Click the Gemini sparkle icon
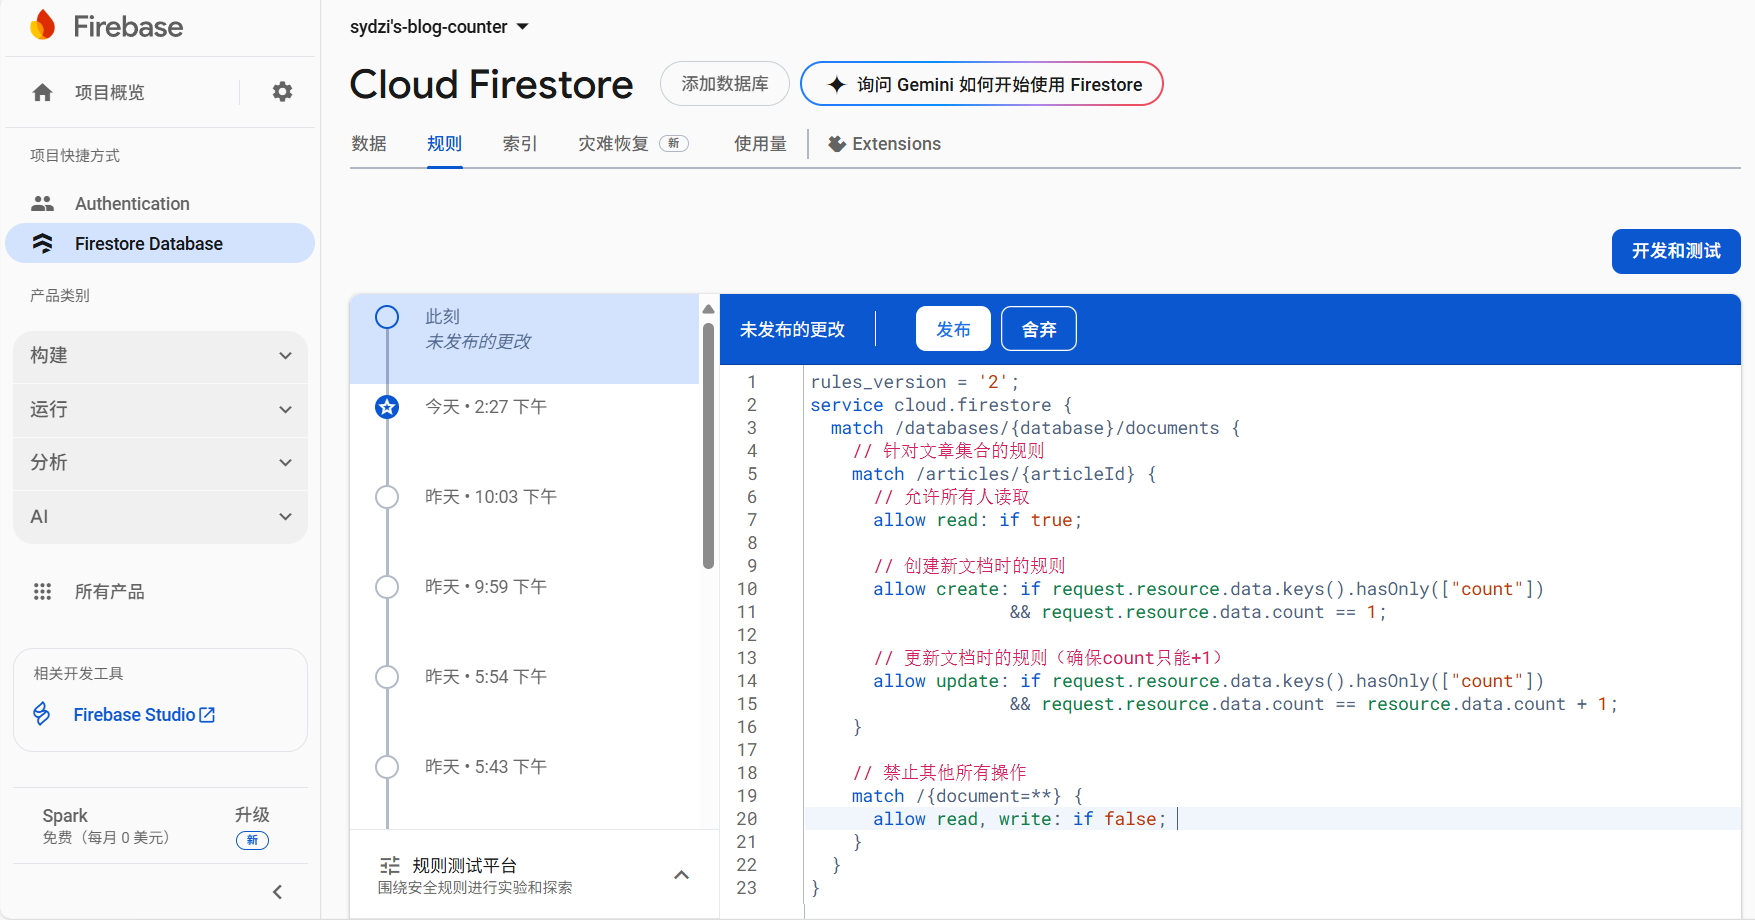The image size is (1755, 920). click(837, 85)
